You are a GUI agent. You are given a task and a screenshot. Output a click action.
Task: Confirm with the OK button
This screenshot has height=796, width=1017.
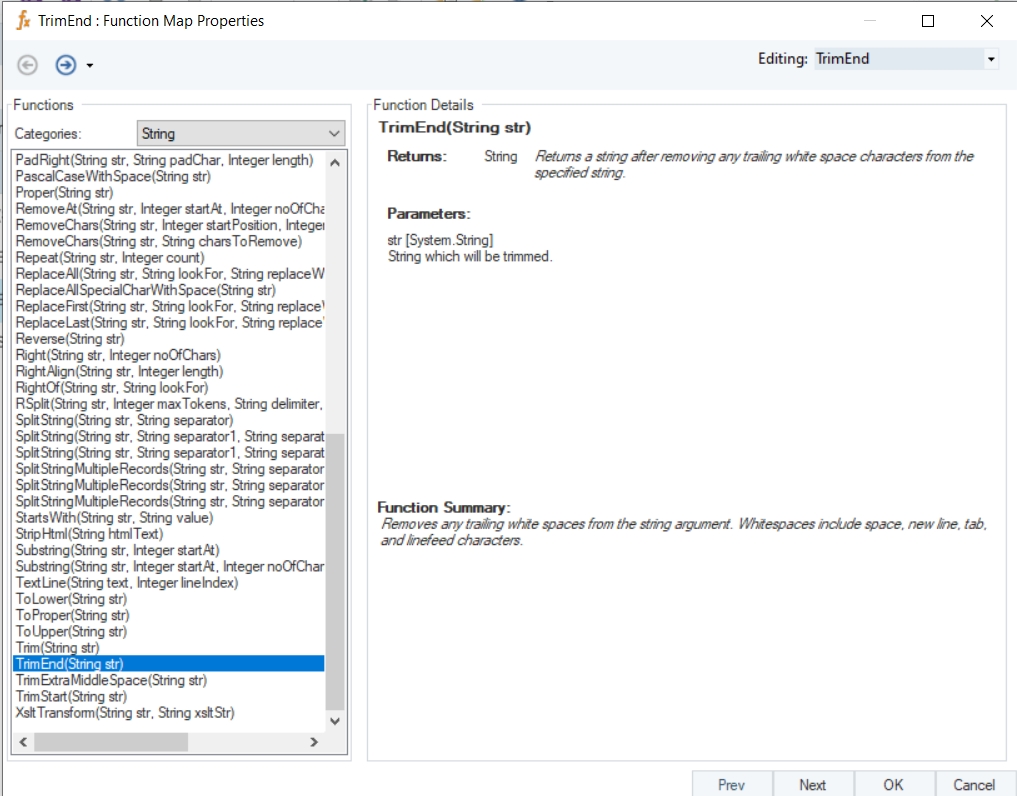pyautogui.click(x=893, y=785)
